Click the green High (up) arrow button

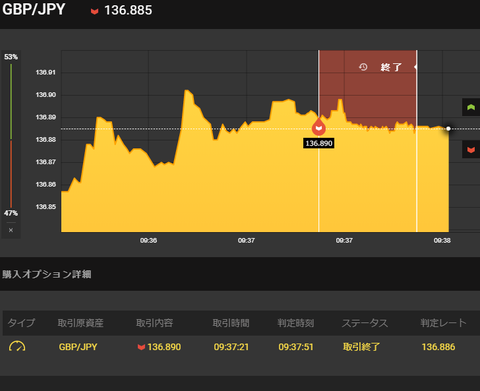click(471, 107)
